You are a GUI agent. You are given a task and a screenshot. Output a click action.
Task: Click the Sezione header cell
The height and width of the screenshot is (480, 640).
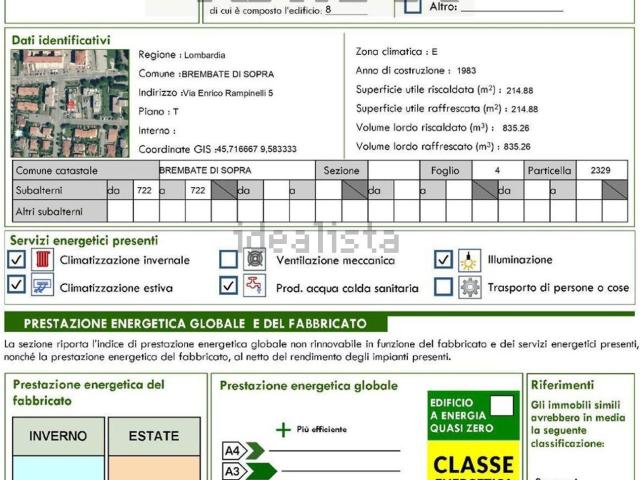[342, 170]
